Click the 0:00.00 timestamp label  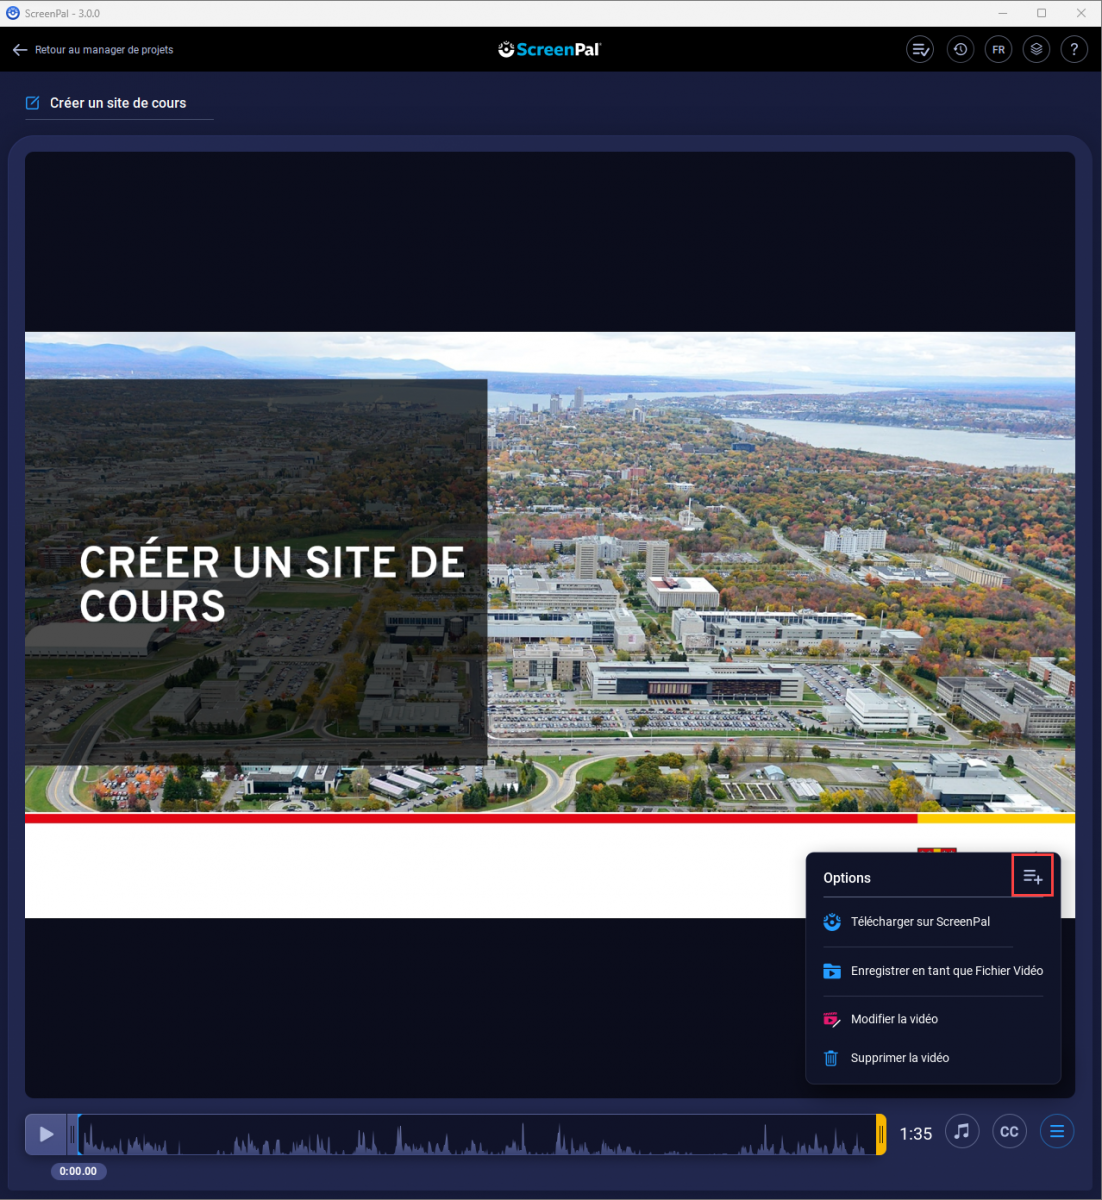pos(78,1171)
